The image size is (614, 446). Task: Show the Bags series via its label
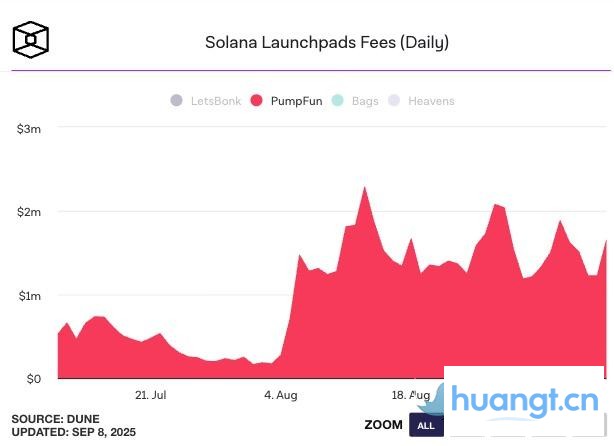(365, 101)
